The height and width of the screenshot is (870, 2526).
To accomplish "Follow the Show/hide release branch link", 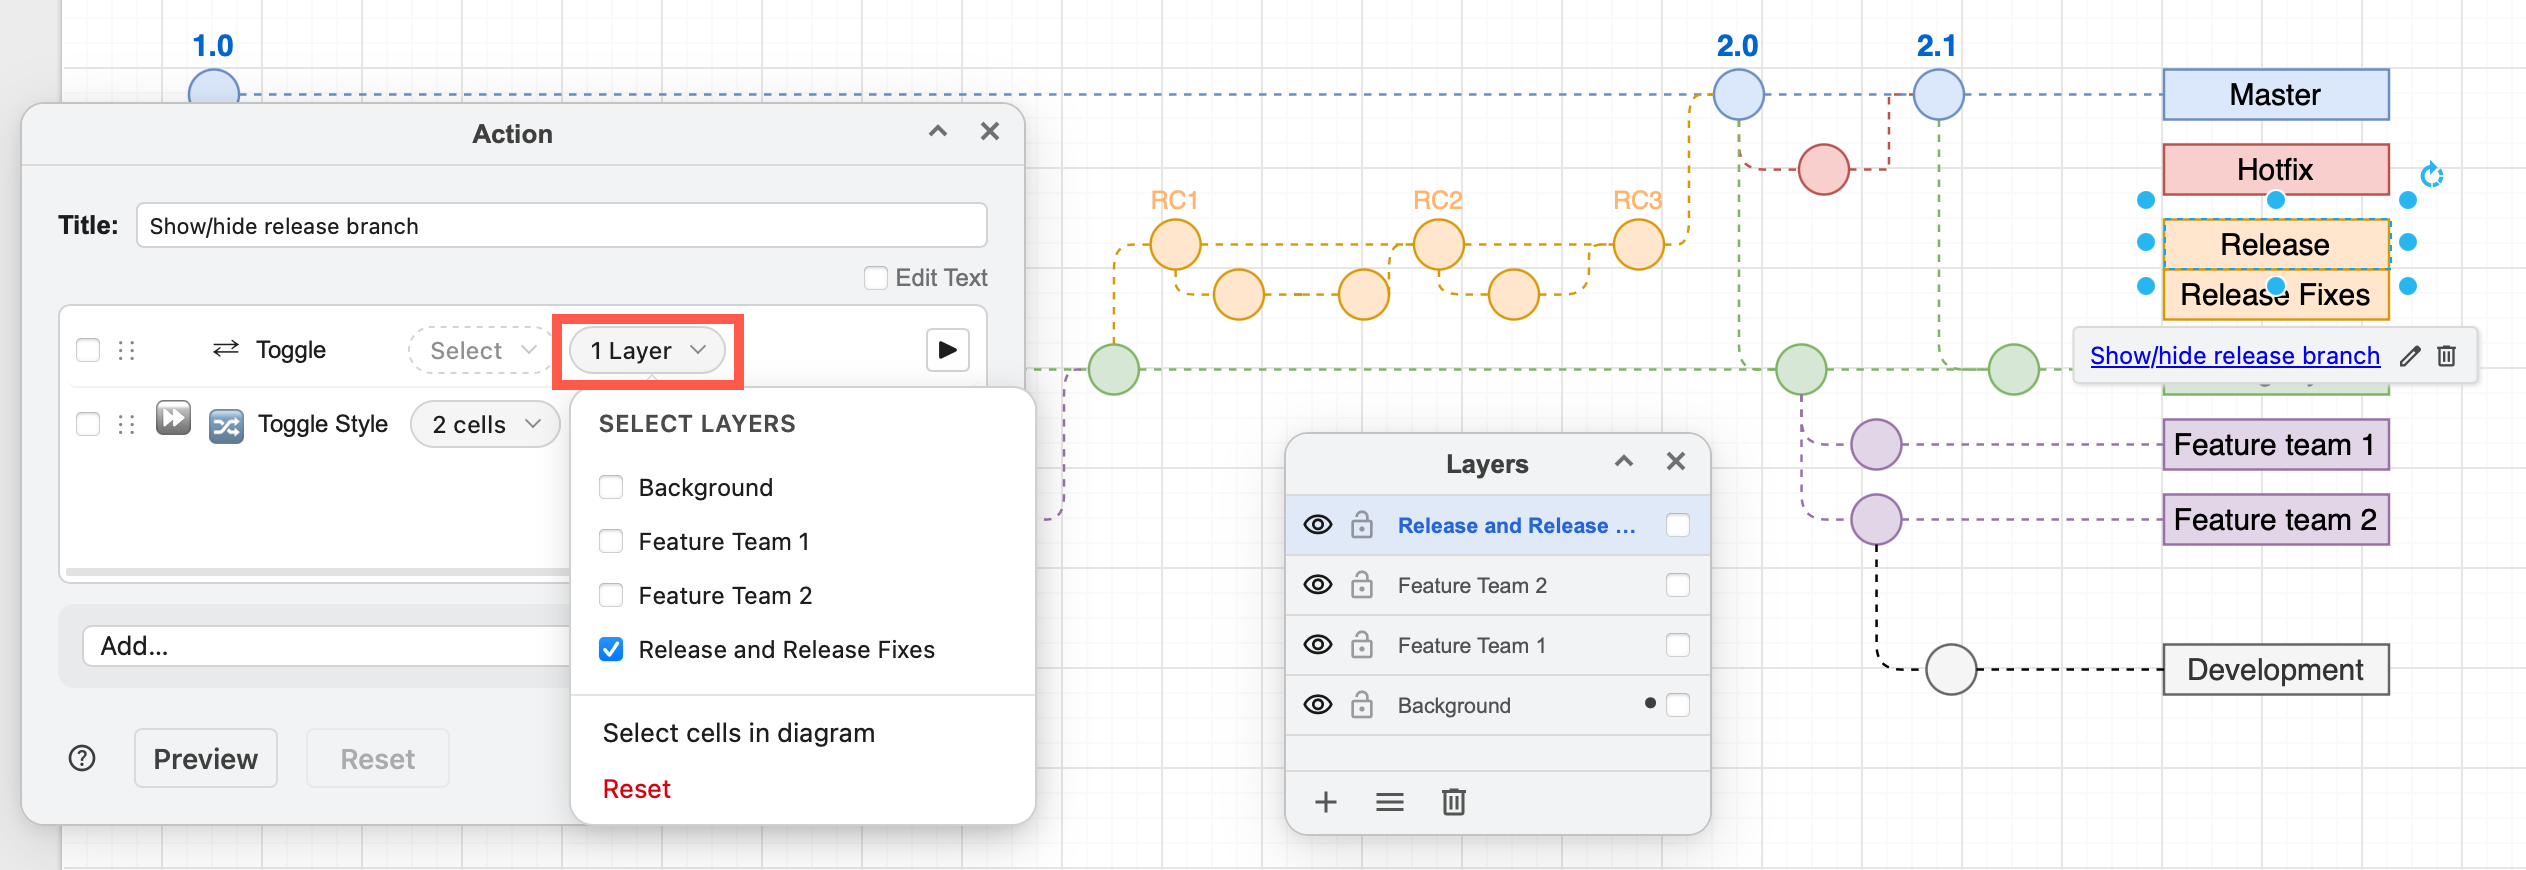I will 2235,356.
